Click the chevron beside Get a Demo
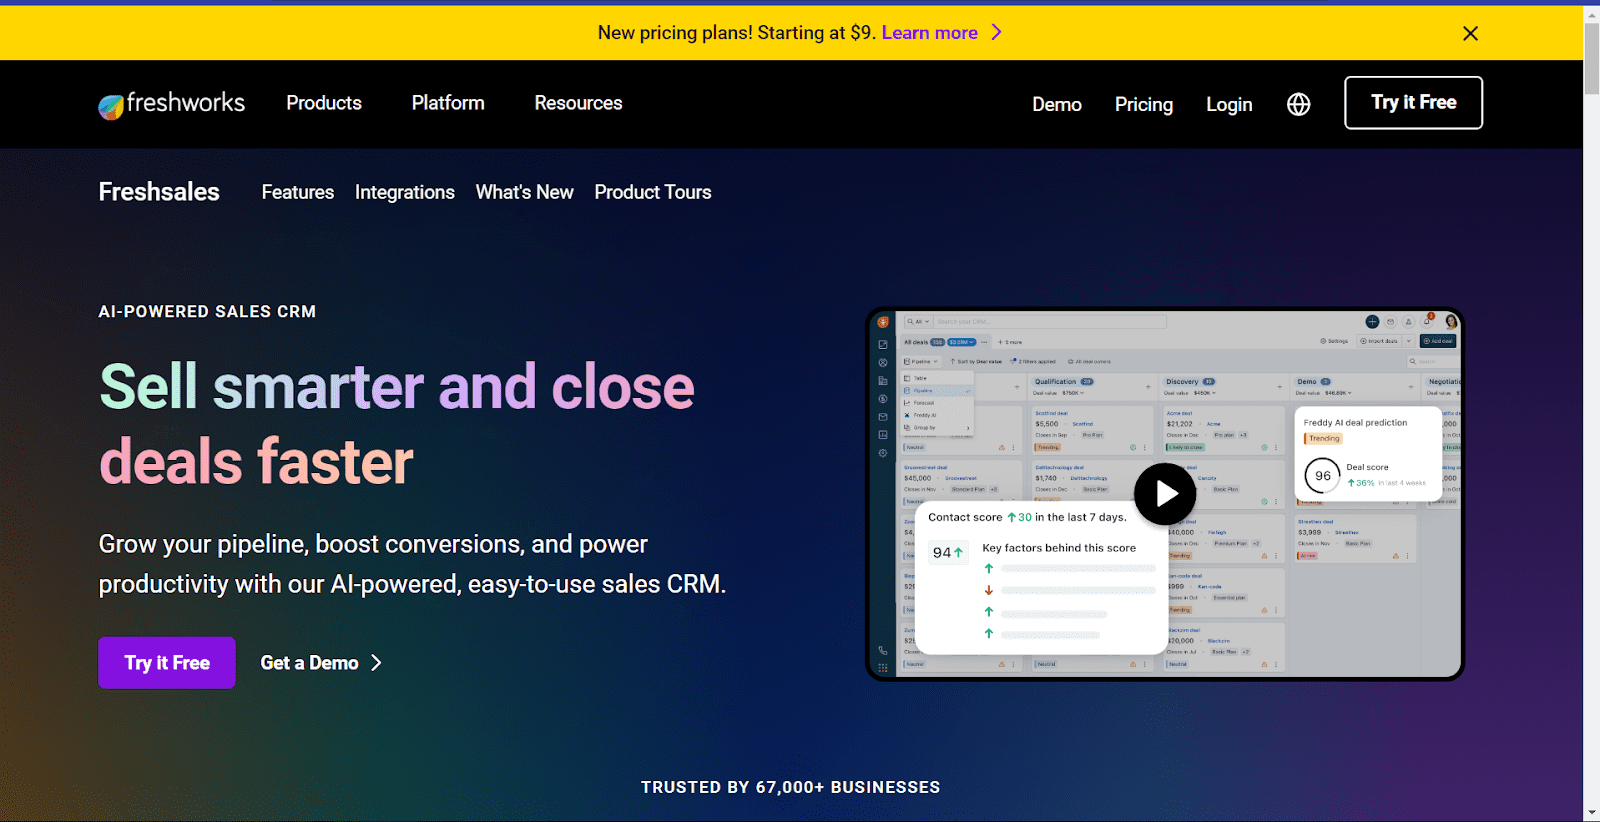The height and width of the screenshot is (822, 1600). pos(376,663)
